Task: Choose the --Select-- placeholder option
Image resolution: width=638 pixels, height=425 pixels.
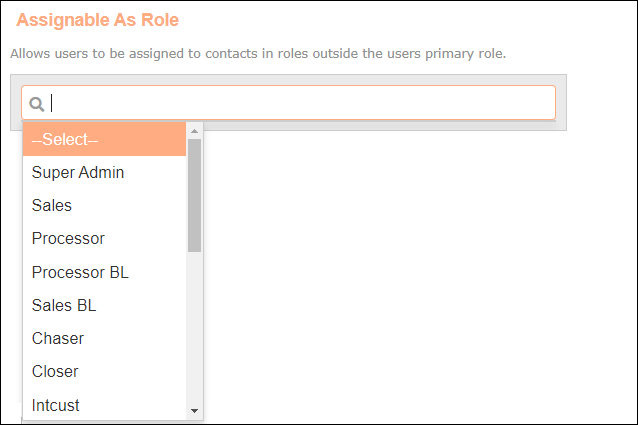Action: [105, 139]
